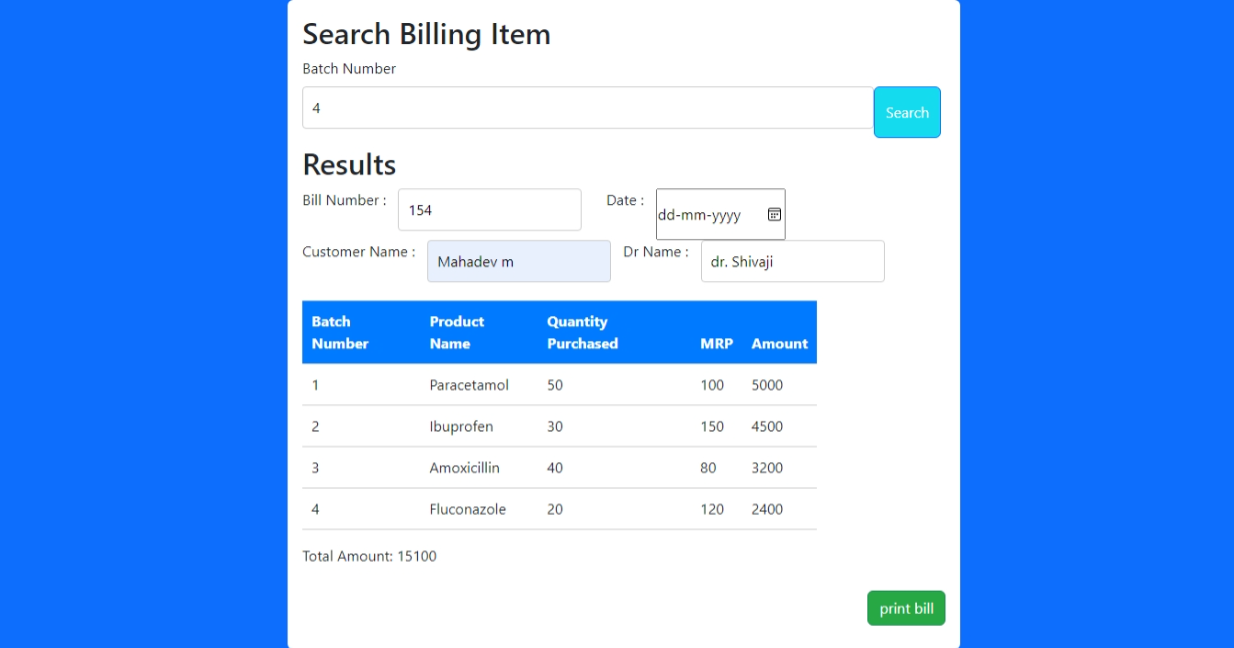Select the Customer Name field showing Mahadev m
The height and width of the screenshot is (648, 1234).
click(518, 260)
